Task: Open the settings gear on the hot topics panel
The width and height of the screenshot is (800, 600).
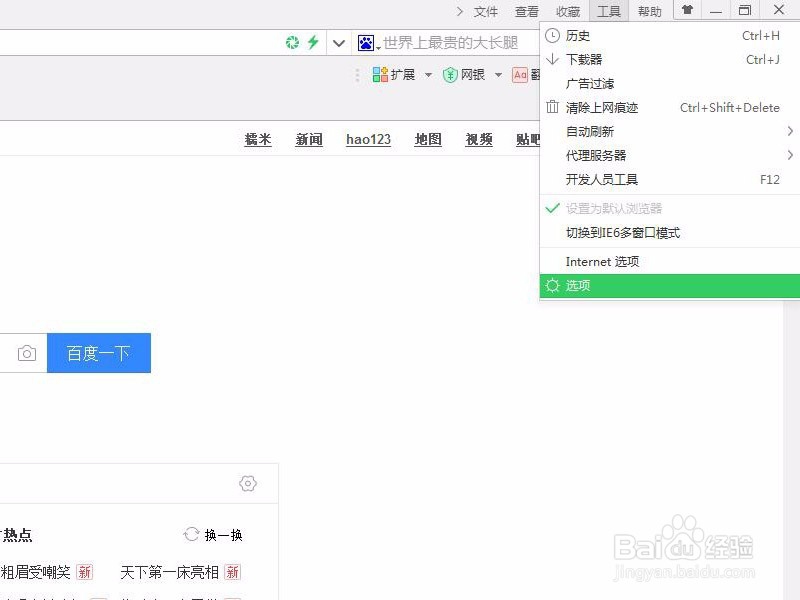Action: pos(247,483)
